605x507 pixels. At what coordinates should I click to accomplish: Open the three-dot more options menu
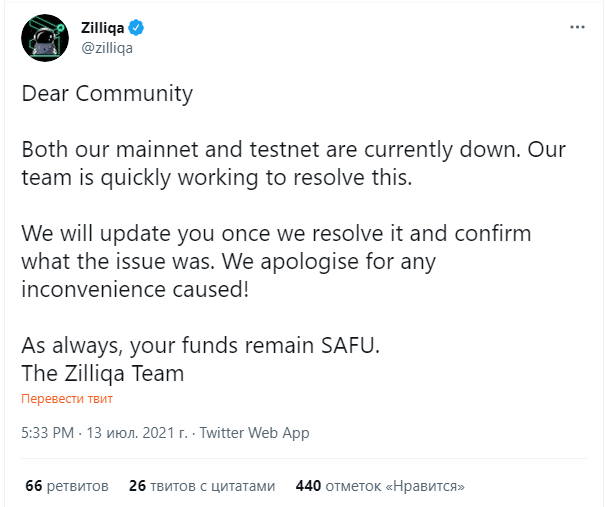click(x=577, y=27)
